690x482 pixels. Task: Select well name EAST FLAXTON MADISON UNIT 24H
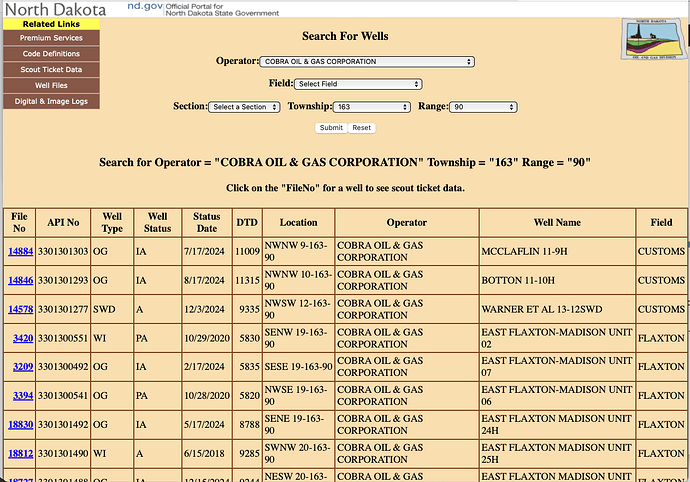(557, 425)
